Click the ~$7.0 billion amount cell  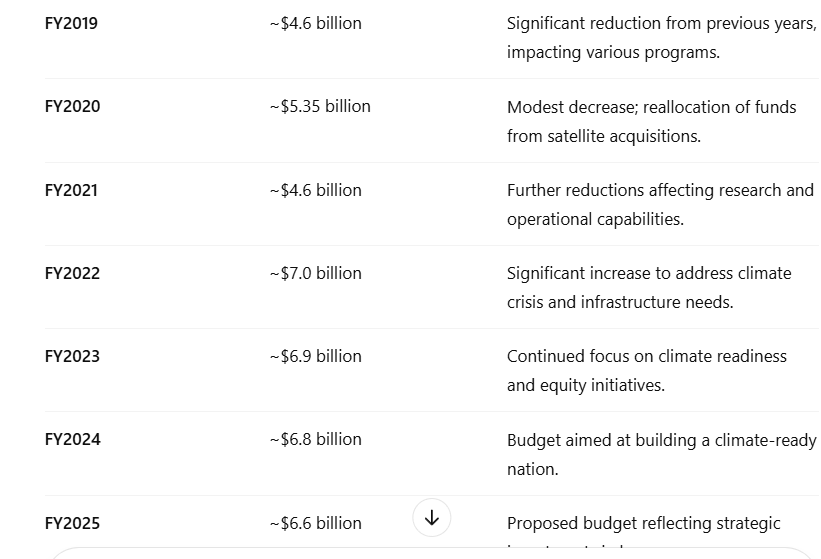315,273
